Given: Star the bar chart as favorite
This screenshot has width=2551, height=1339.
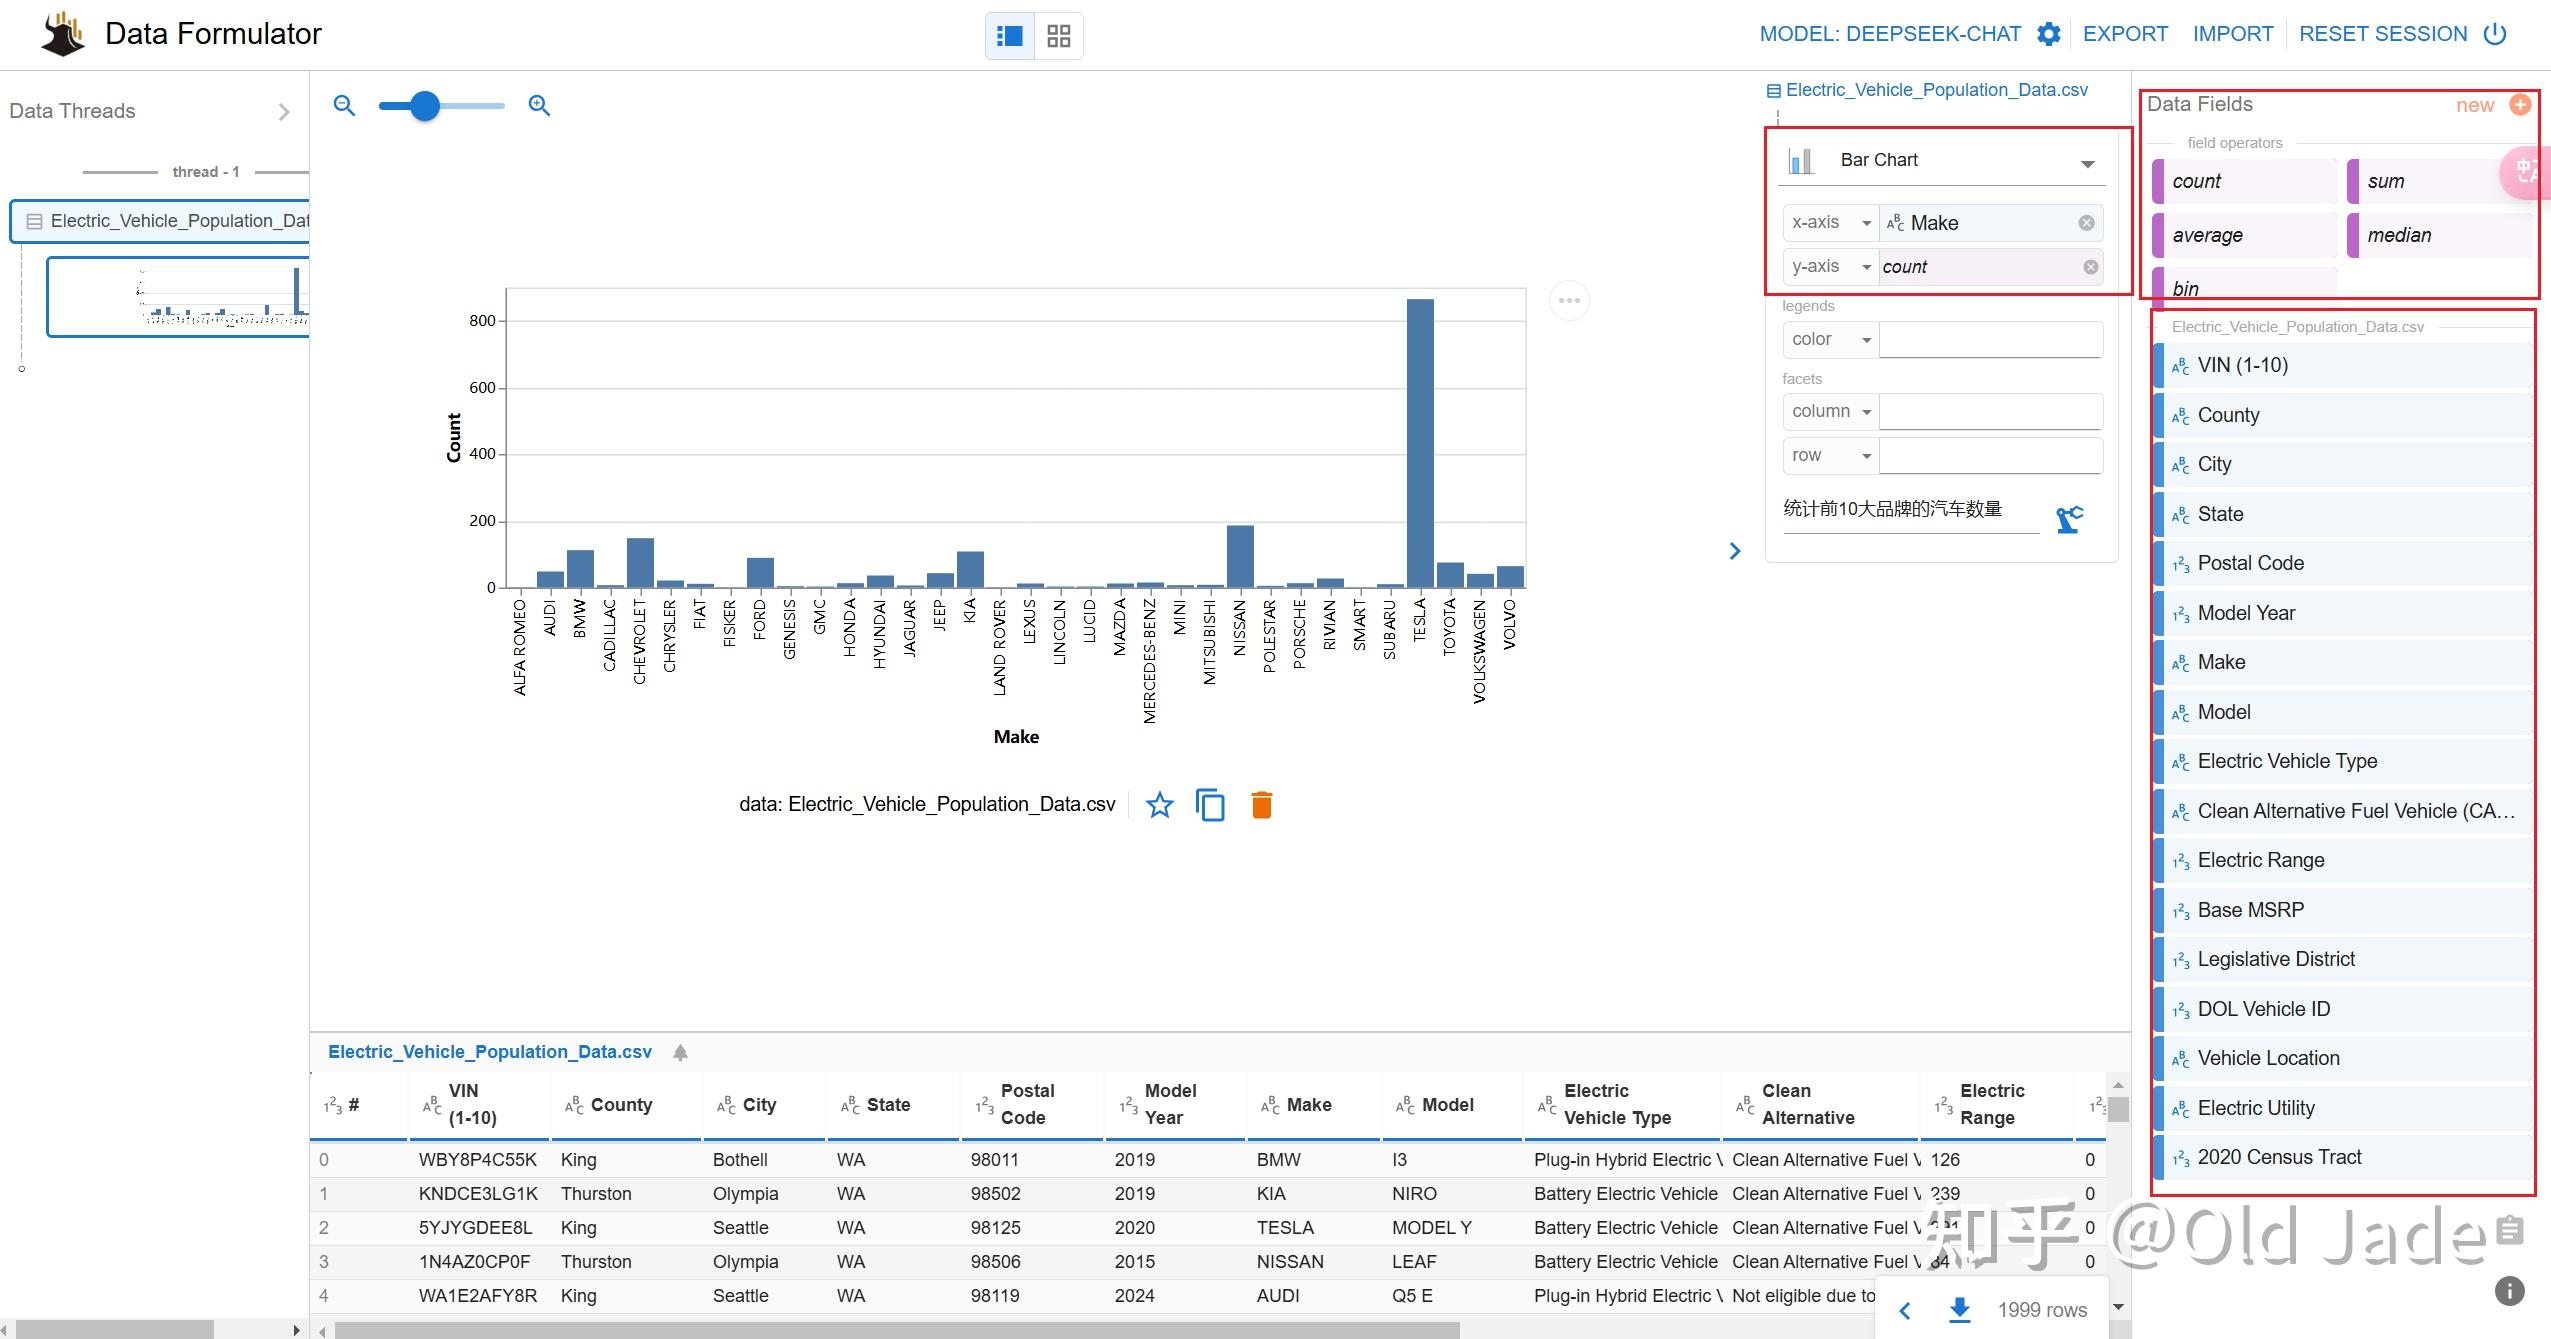Looking at the screenshot, I should [x=1159, y=804].
